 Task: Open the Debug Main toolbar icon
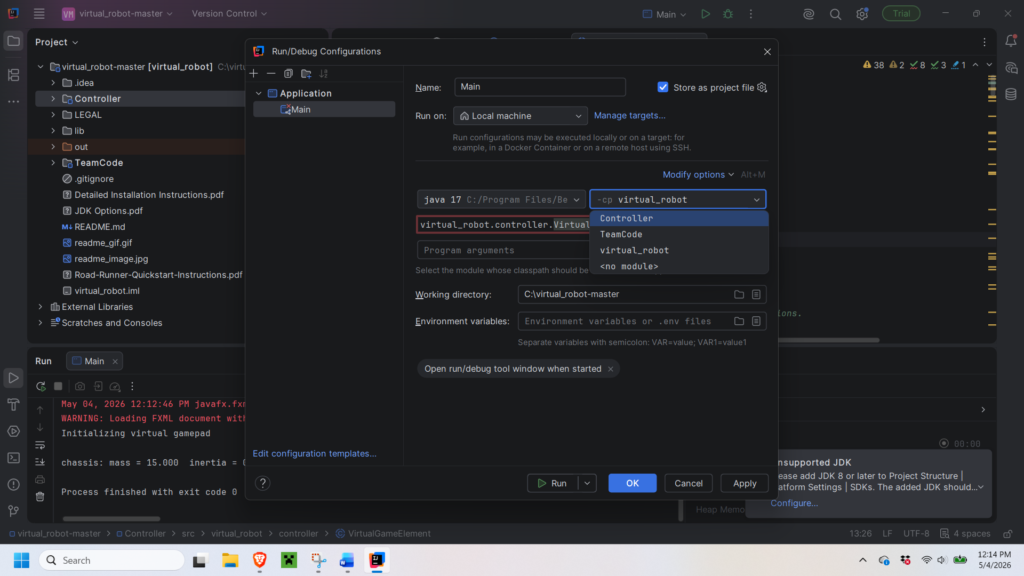tap(728, 14)
